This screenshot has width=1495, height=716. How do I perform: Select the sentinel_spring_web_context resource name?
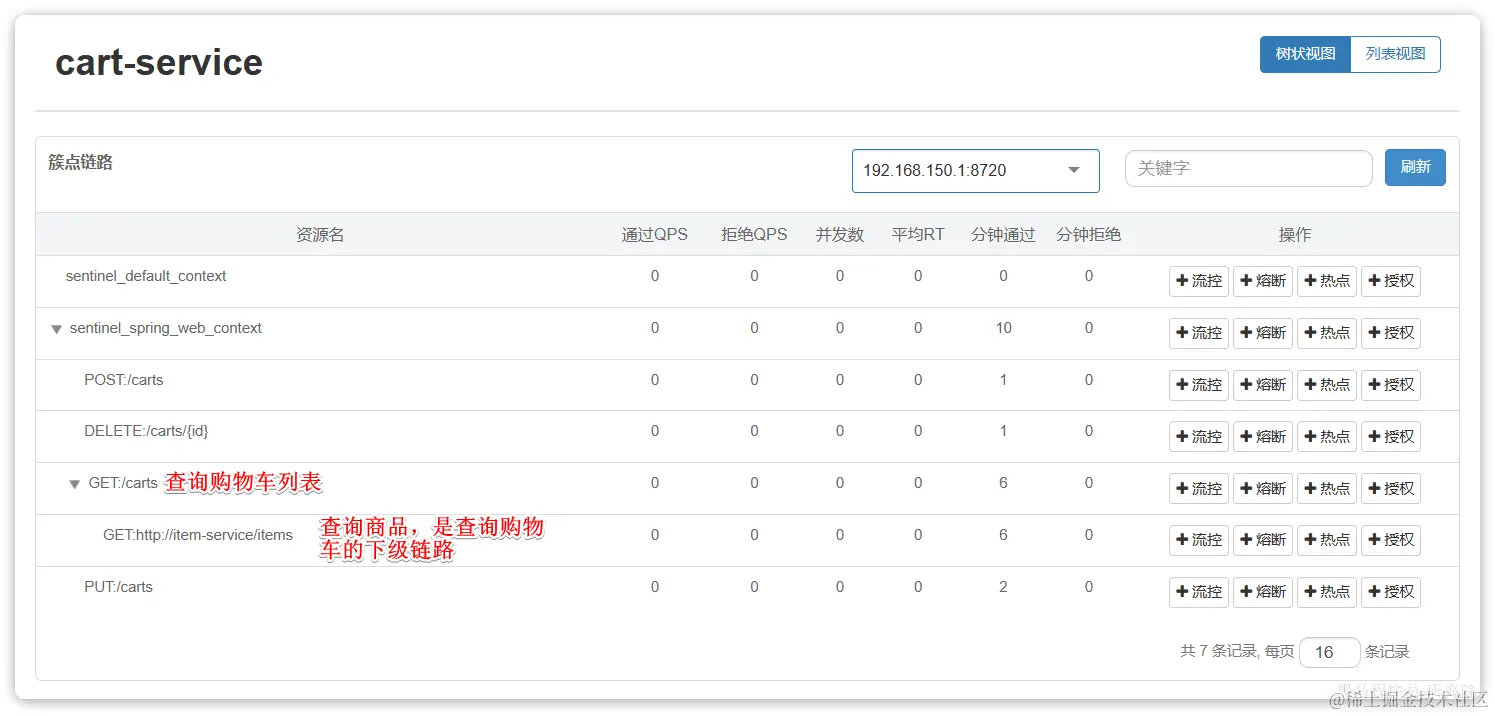click(x=166, y=328)
